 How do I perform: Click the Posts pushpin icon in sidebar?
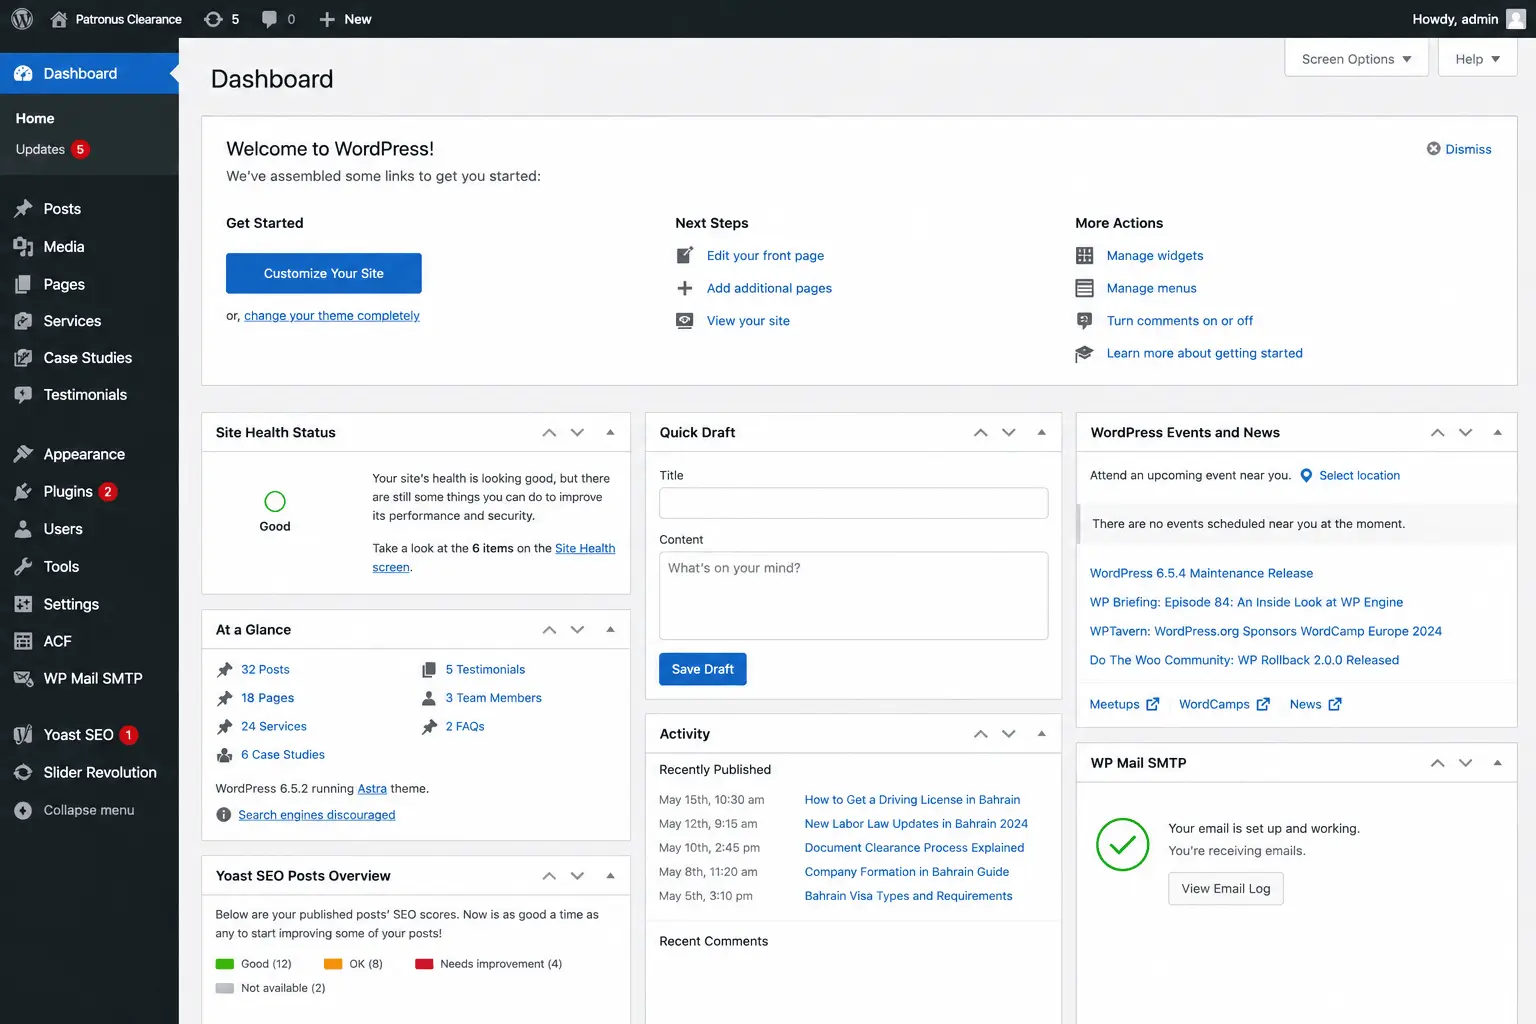pos(23,209)
